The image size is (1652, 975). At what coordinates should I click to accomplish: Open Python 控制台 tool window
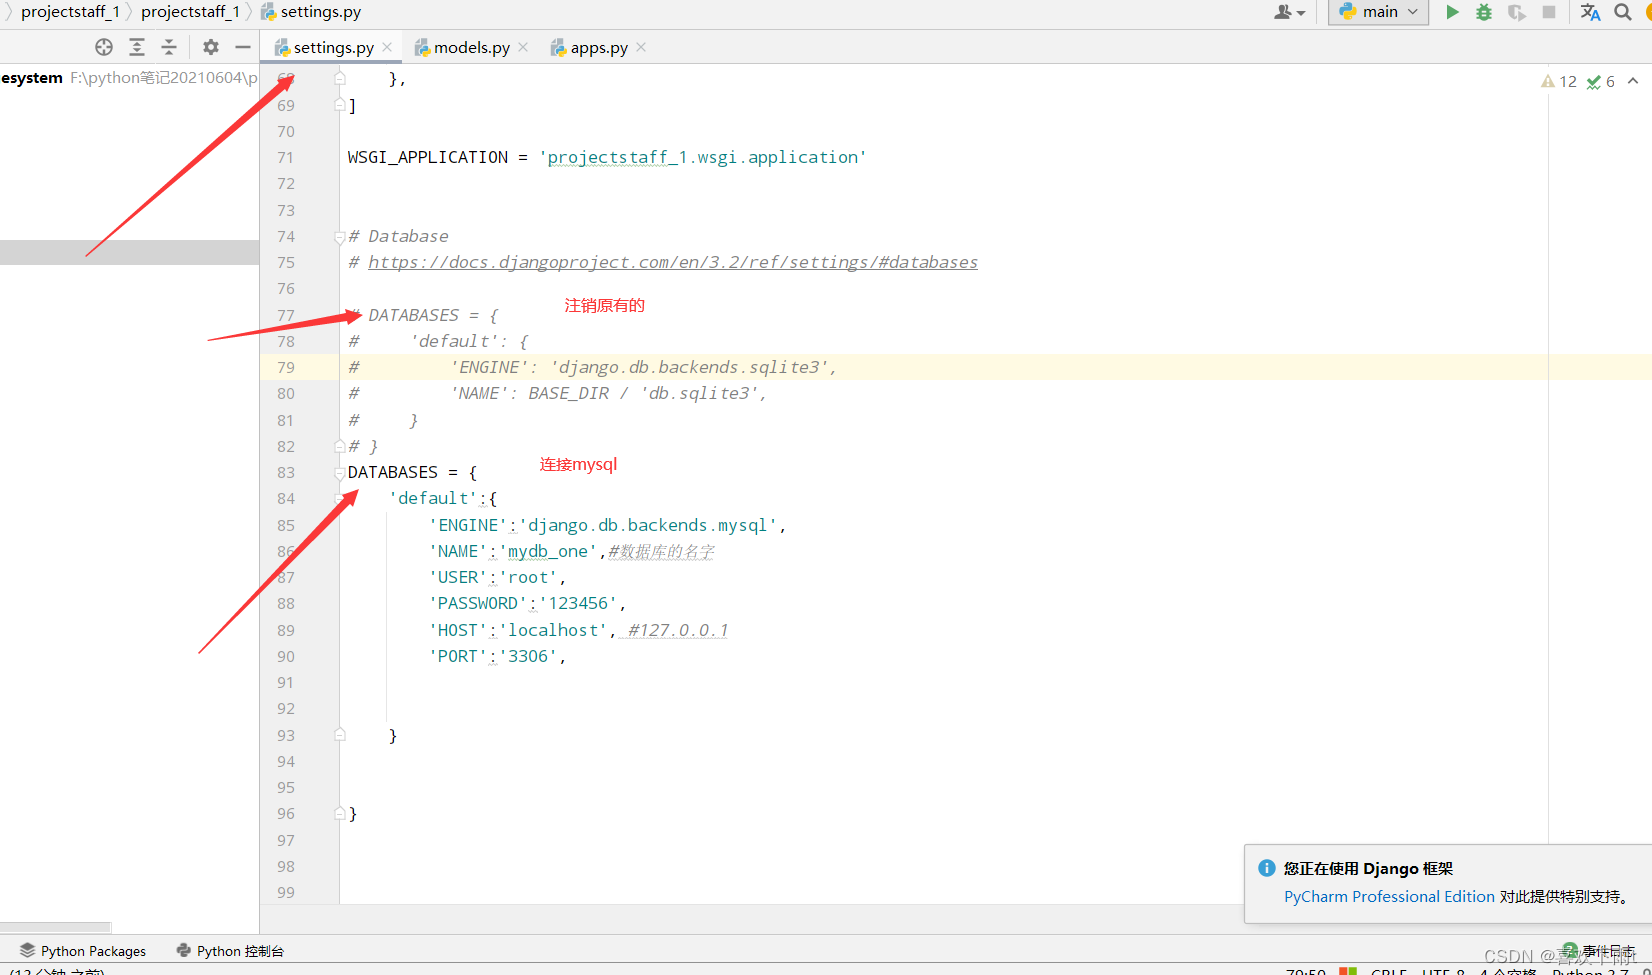pos(230,950)
